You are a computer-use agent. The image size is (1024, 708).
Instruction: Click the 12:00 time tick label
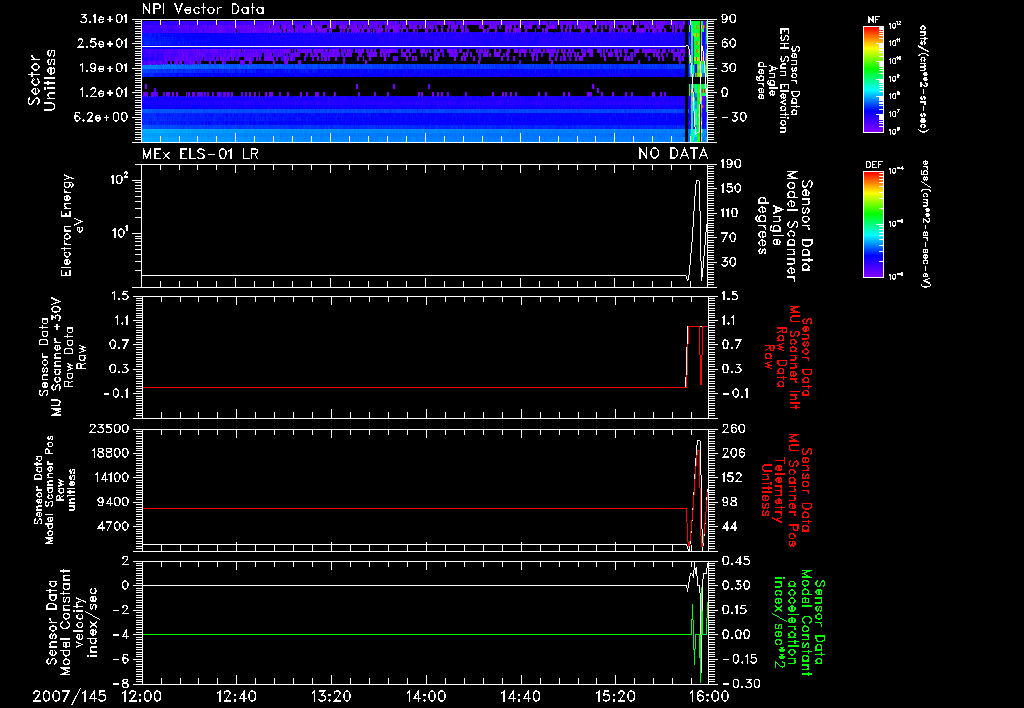[142, 696]
